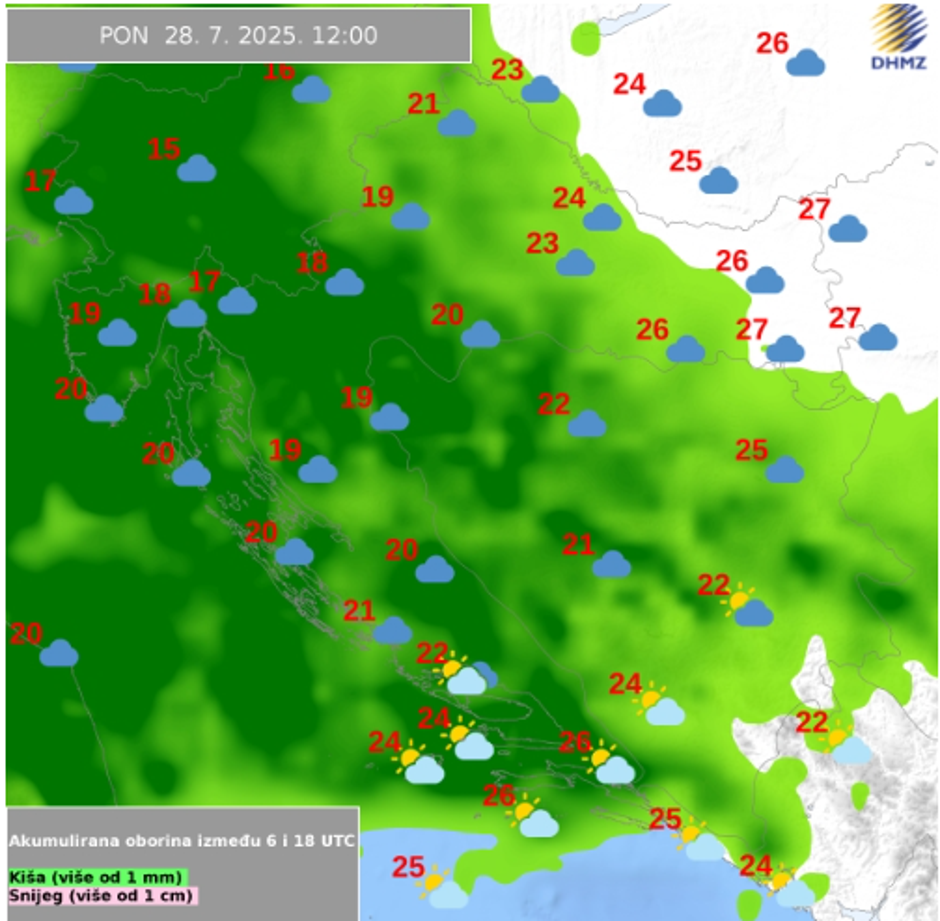
Task: Click the cloud icon beside the topmost 26
Action: (805, 64)
